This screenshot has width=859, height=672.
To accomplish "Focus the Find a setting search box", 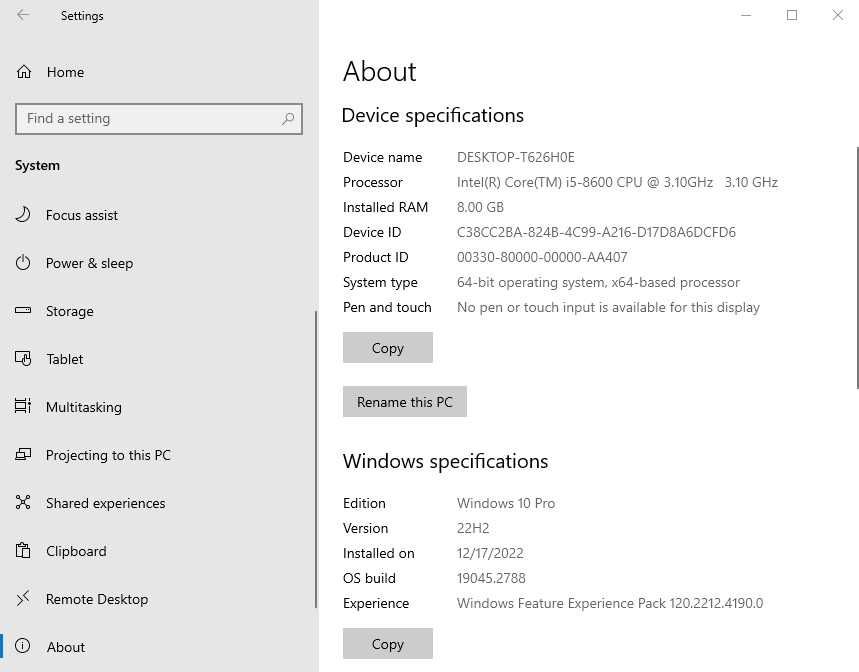I will click(x=150, y=119).
